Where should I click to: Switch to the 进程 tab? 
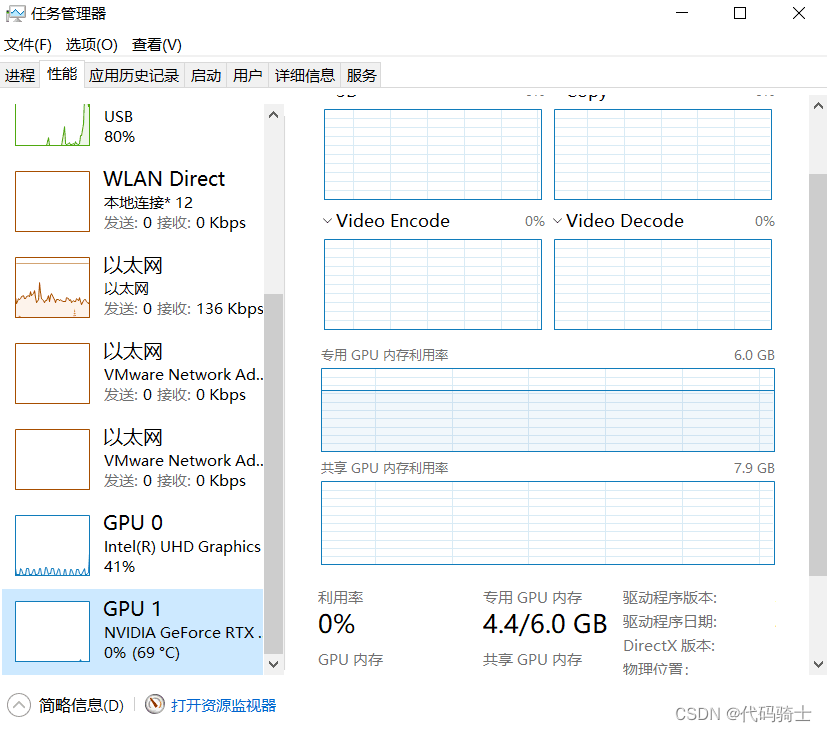(20, 74)
